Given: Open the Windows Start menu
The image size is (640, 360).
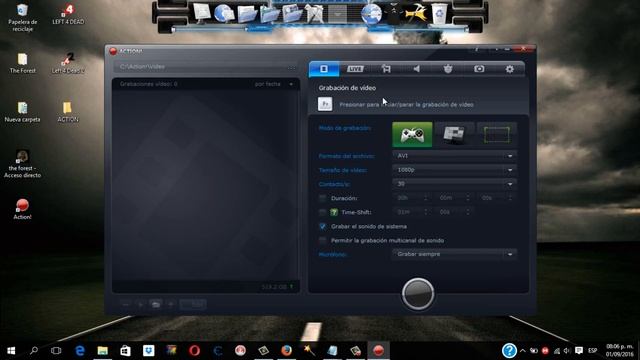Looking at the screenshot, I should click(x=11, y=351).
